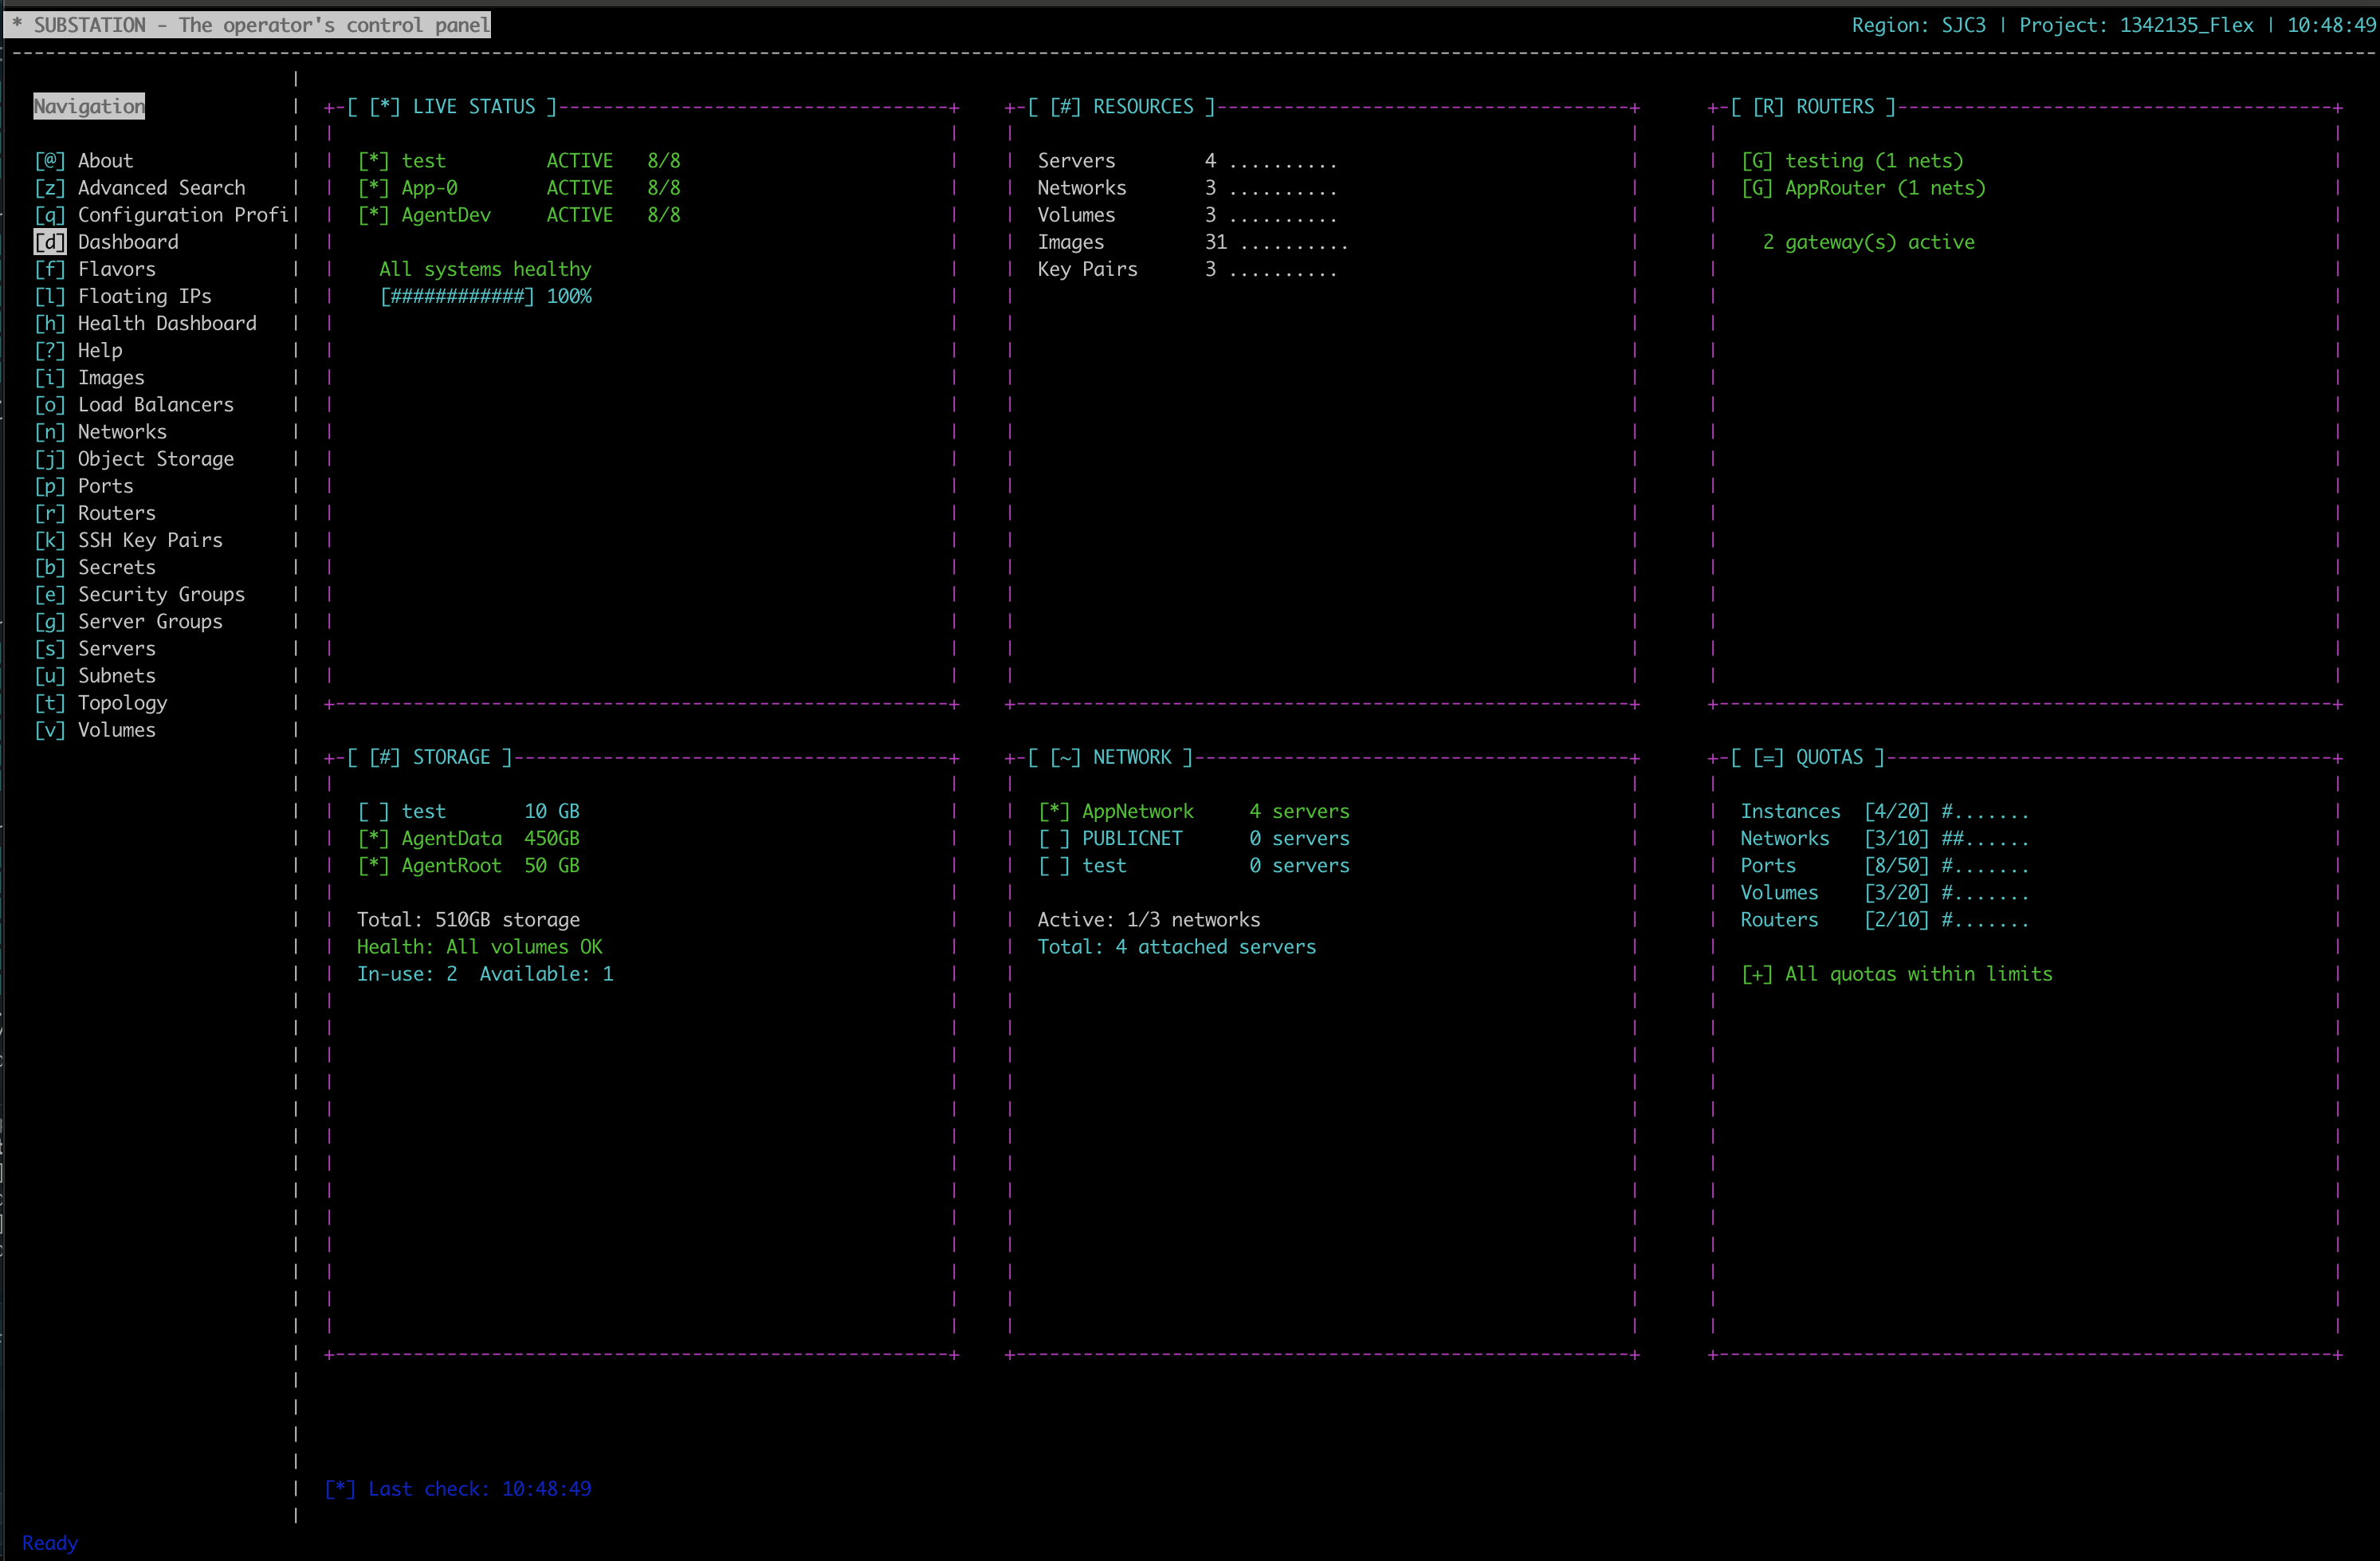This screenshot has width=2380, height=1561.
Task: Click the [t] Topology key icon
Action: [50, 703]
